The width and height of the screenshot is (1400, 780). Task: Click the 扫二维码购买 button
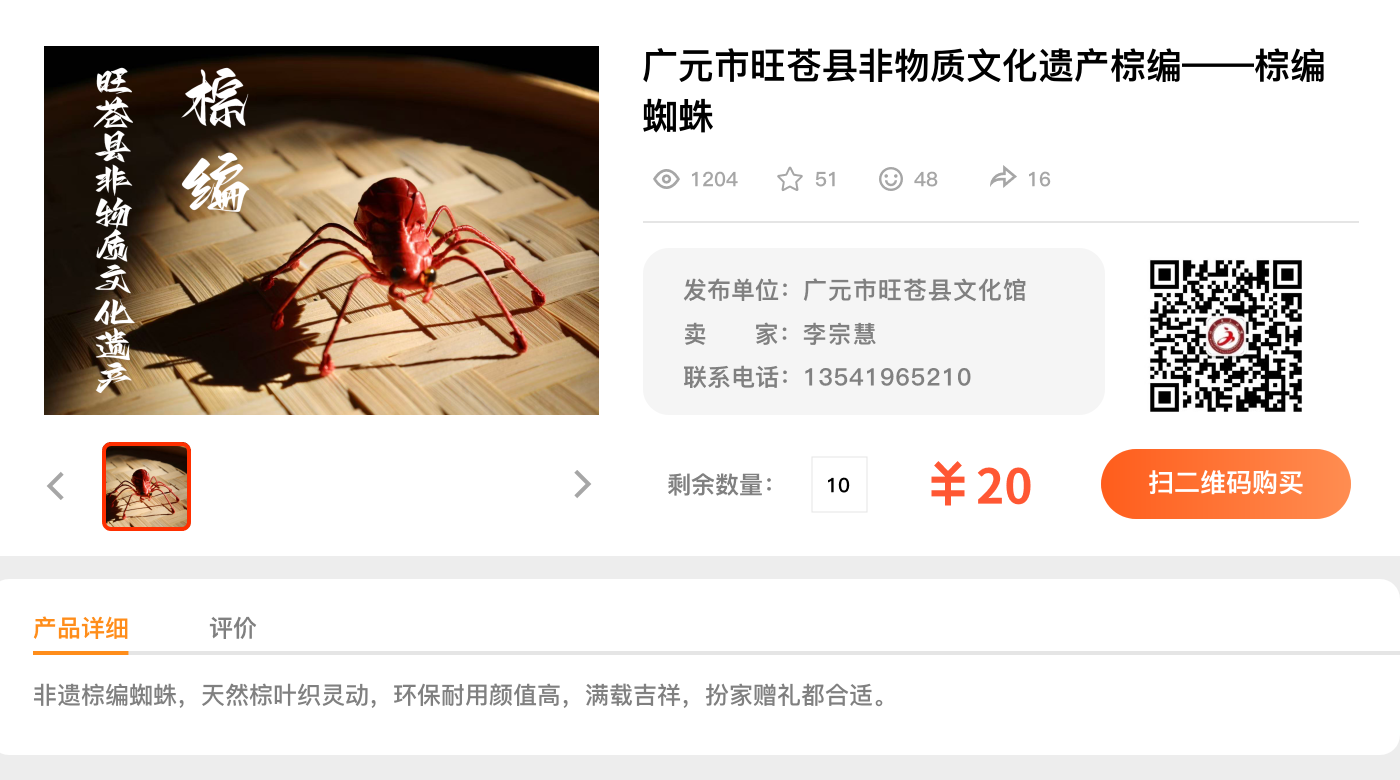pos(1226,484)
